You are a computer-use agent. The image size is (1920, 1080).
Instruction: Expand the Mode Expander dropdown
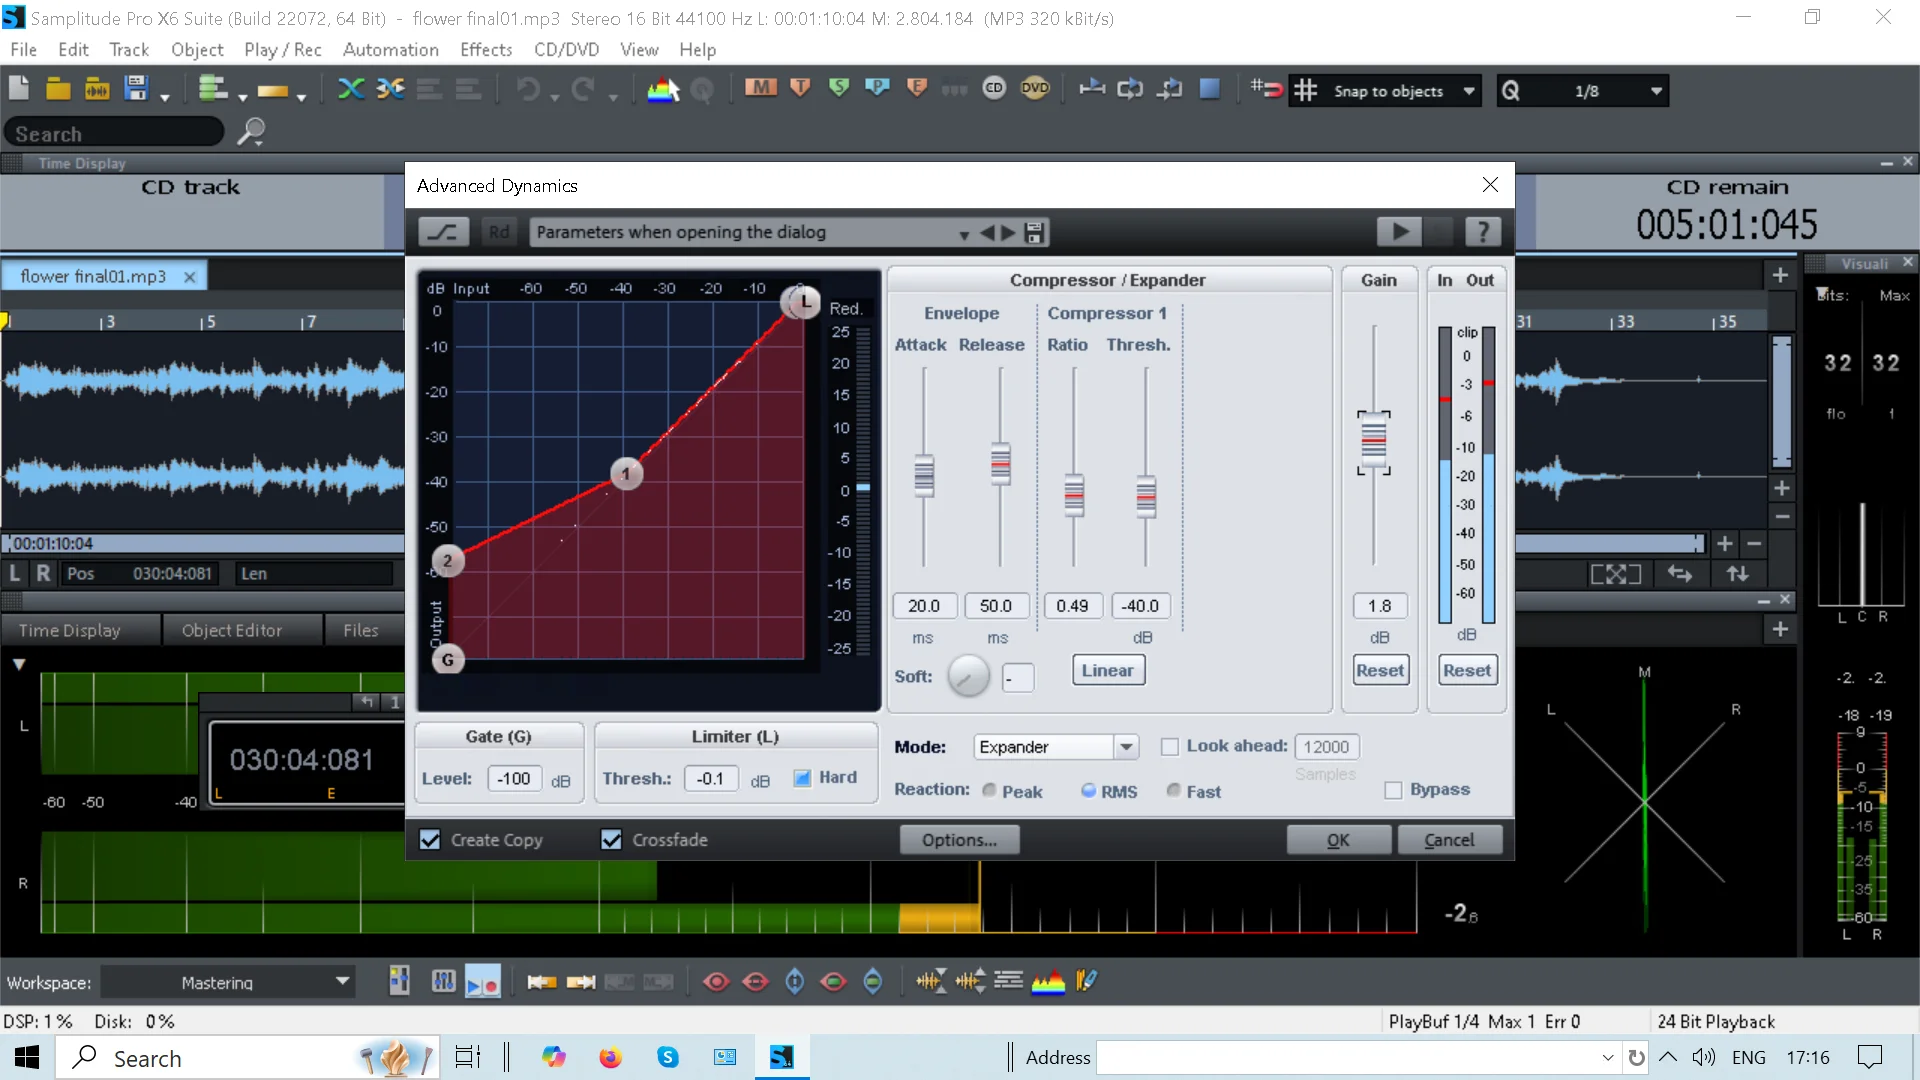[1126, 747]
